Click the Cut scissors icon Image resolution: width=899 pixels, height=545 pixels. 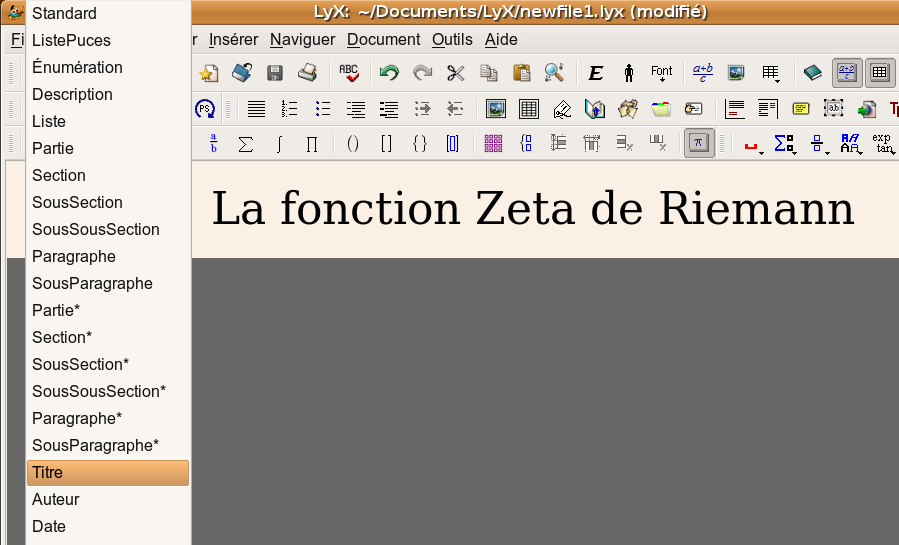tap(455, 73)
